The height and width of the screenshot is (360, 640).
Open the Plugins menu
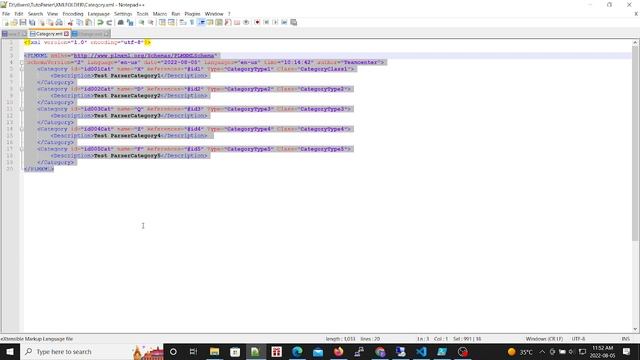(192, 14)
